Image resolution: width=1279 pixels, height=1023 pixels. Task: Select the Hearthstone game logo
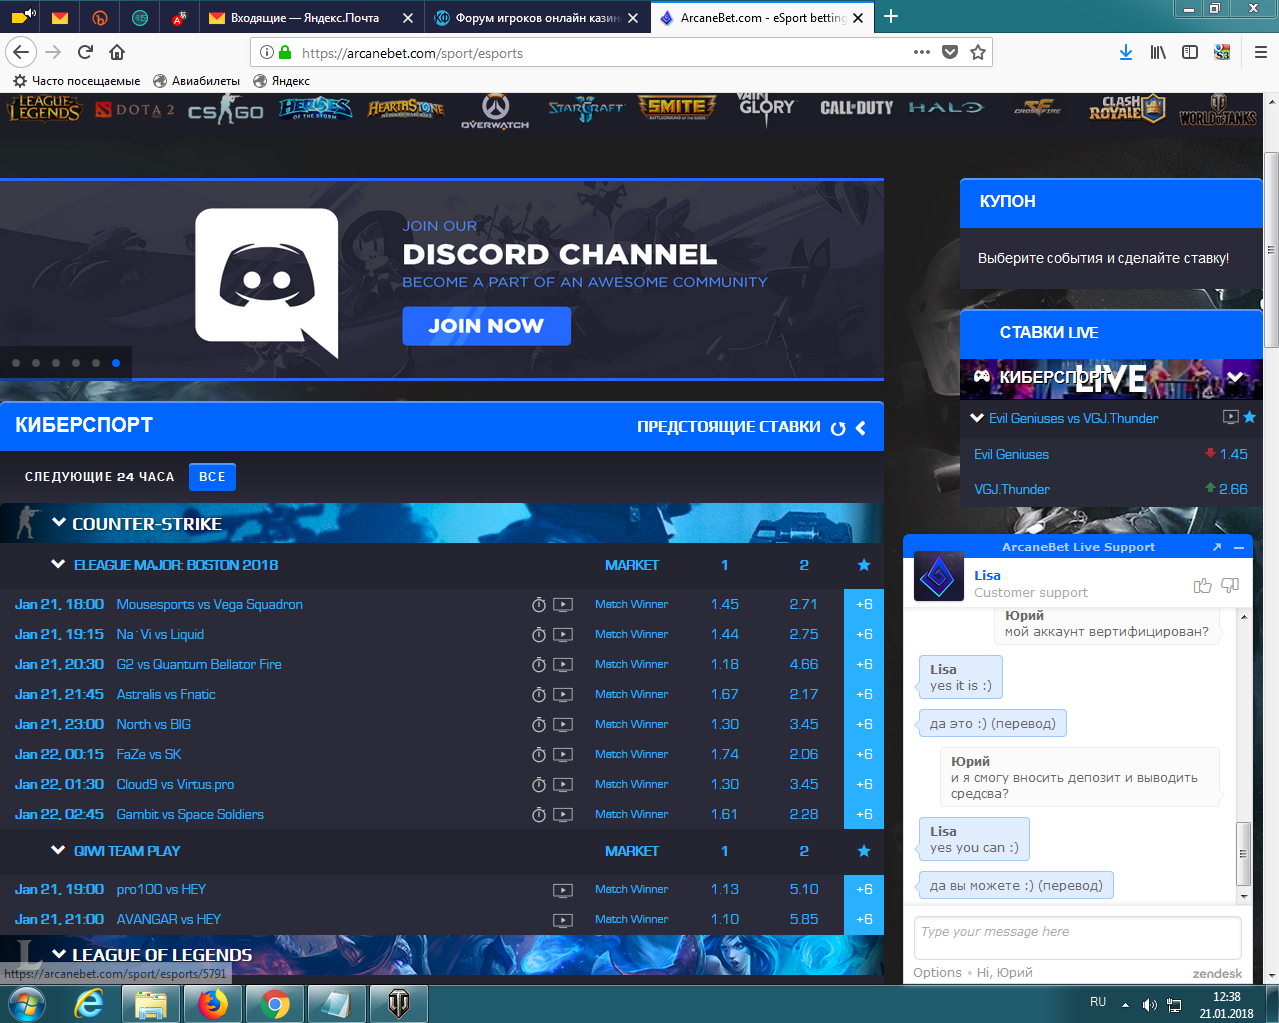coord(406,108)
